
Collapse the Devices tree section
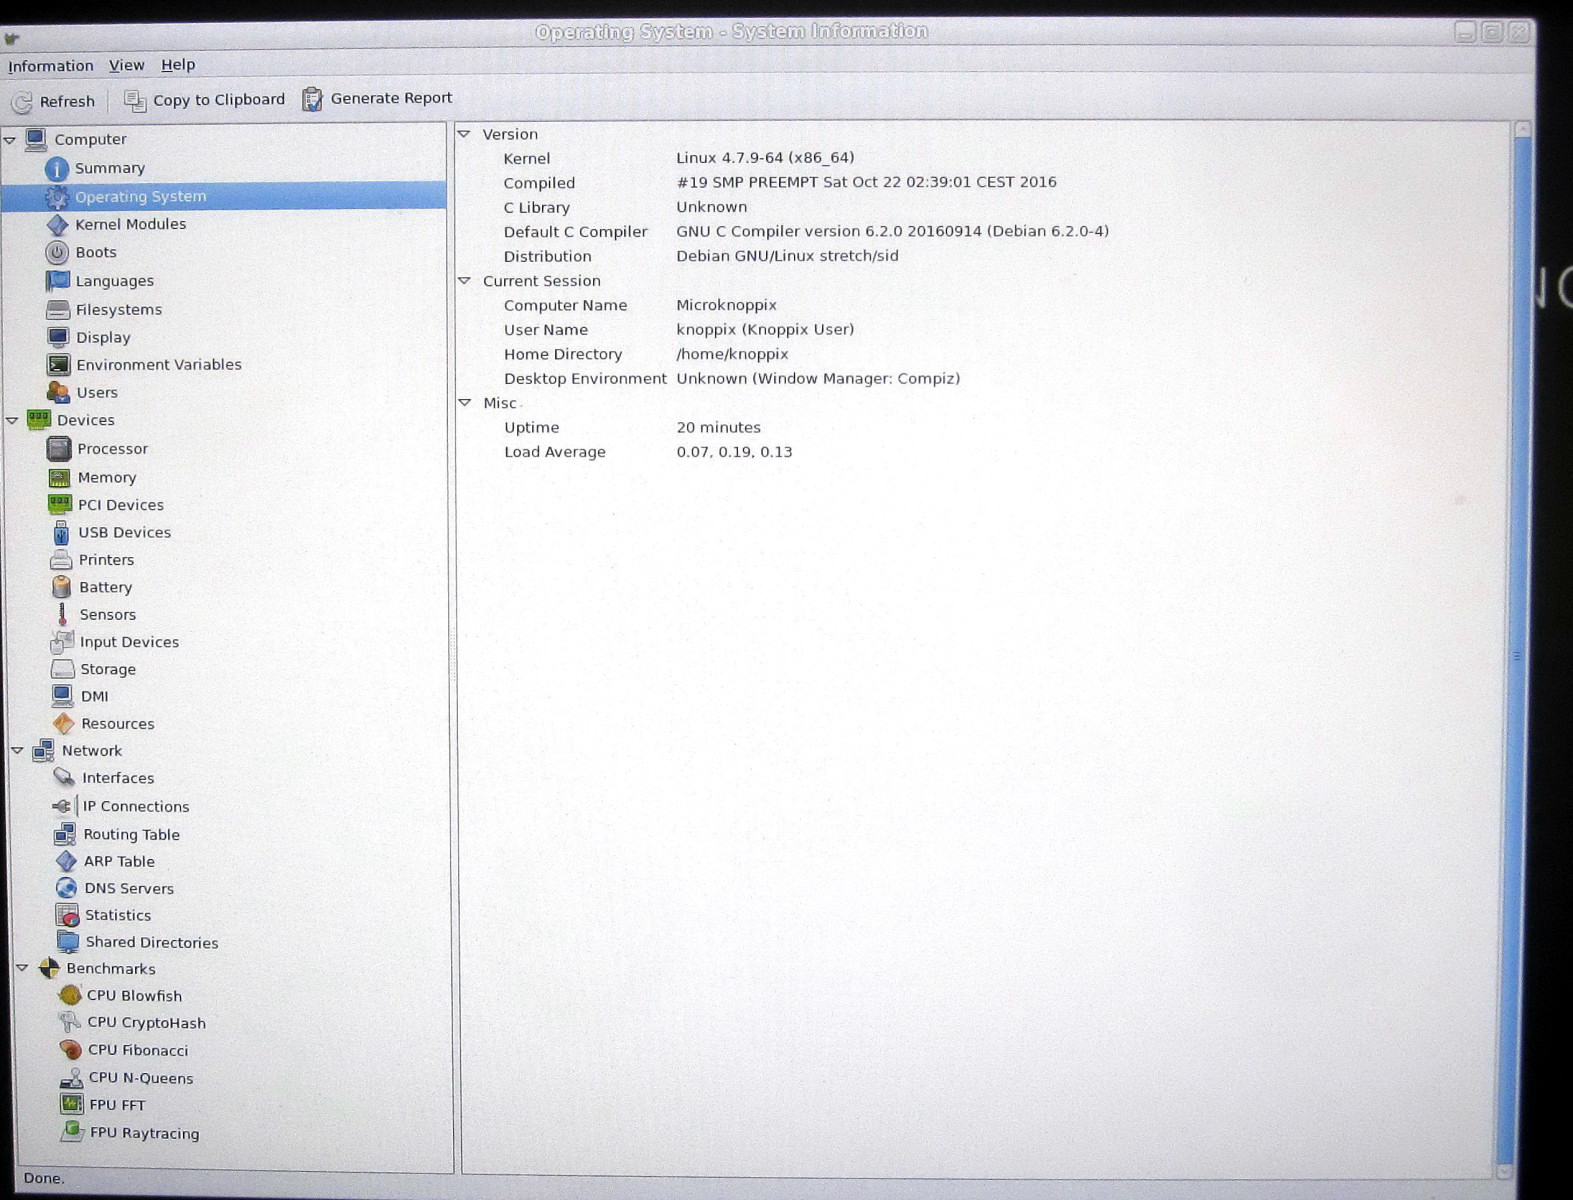click(x=12, y=421)
